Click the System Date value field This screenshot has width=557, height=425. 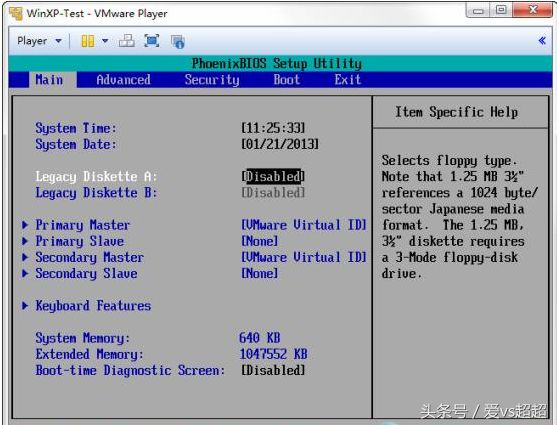coord(280,144)
